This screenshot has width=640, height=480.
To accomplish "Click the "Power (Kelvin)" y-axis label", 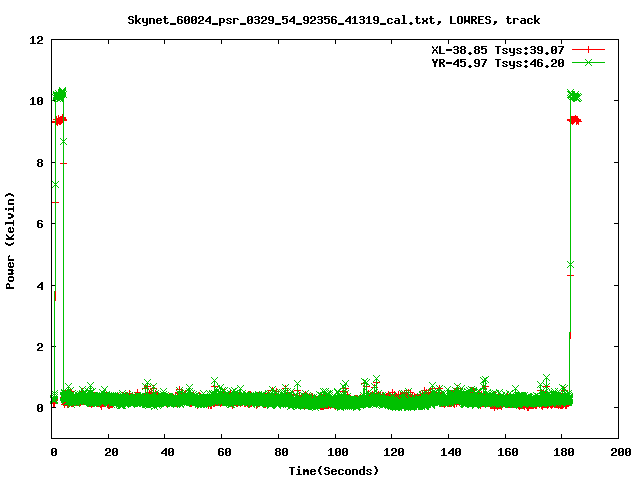I will [x=10, y=241].
